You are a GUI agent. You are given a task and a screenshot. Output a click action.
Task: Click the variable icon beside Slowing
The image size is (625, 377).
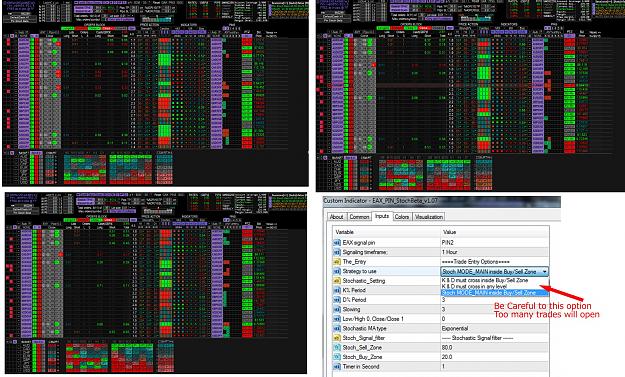tap(337, 310)
